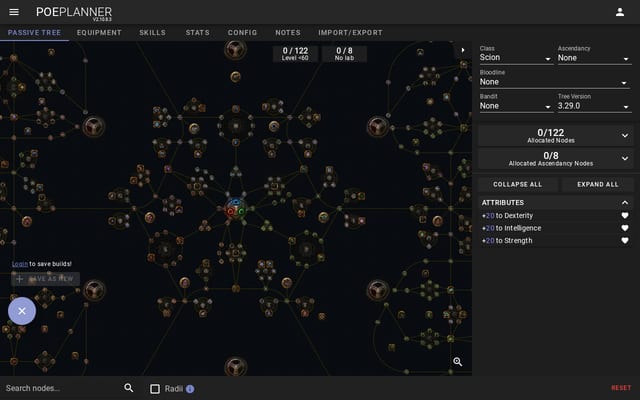Screen dimensions: 640x400
Task: Click the zoom magnifier icon on the tree
Action: pos(458,362)
